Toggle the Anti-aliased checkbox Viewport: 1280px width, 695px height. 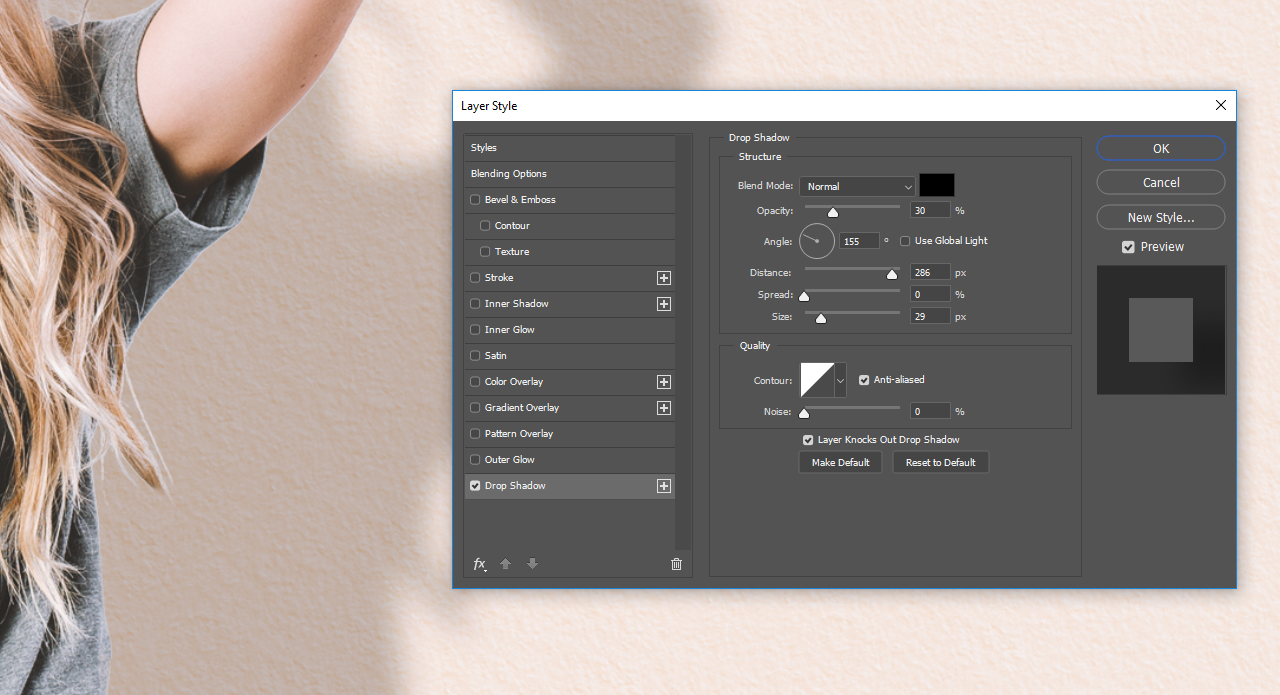[x=864, y=380]
